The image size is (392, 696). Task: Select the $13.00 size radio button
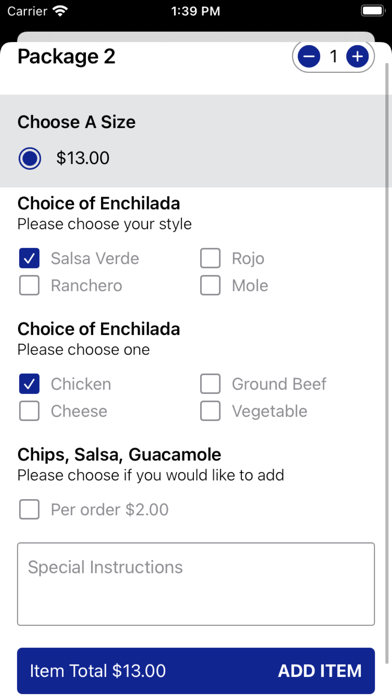click(x=30, y=158)
